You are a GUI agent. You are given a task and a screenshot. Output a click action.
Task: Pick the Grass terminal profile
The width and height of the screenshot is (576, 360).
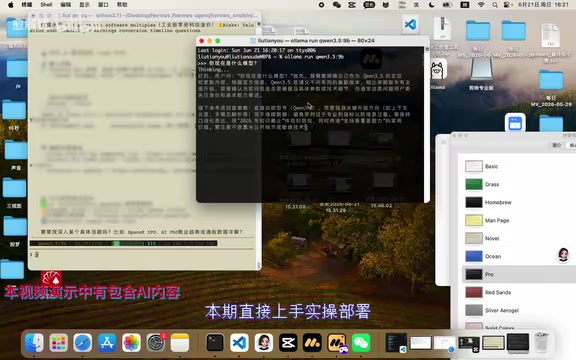click(x=519, y=184)
